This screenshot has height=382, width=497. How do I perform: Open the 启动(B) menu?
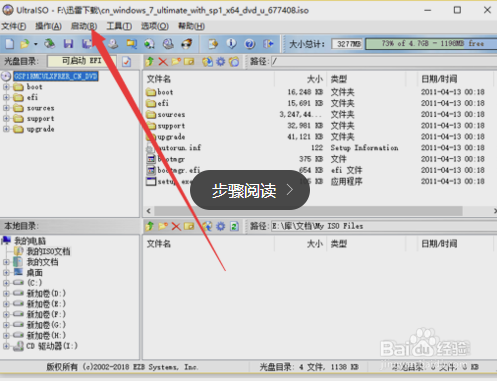coord(84,26)
